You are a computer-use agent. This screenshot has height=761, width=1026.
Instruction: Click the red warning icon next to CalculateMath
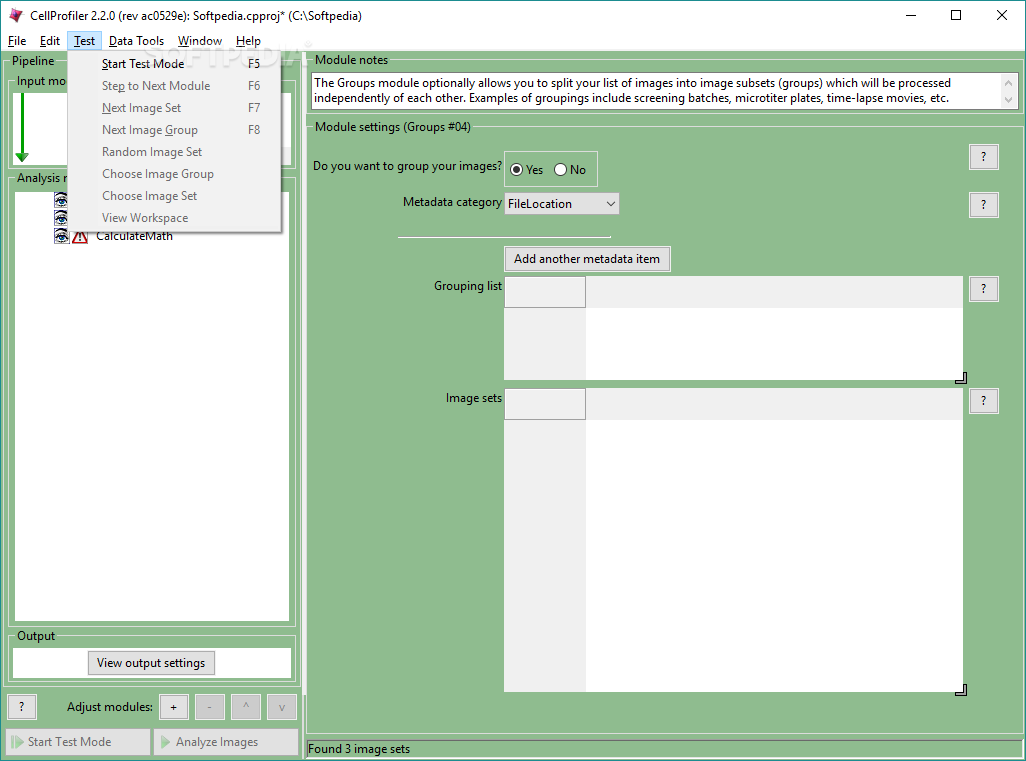point(80,237)
